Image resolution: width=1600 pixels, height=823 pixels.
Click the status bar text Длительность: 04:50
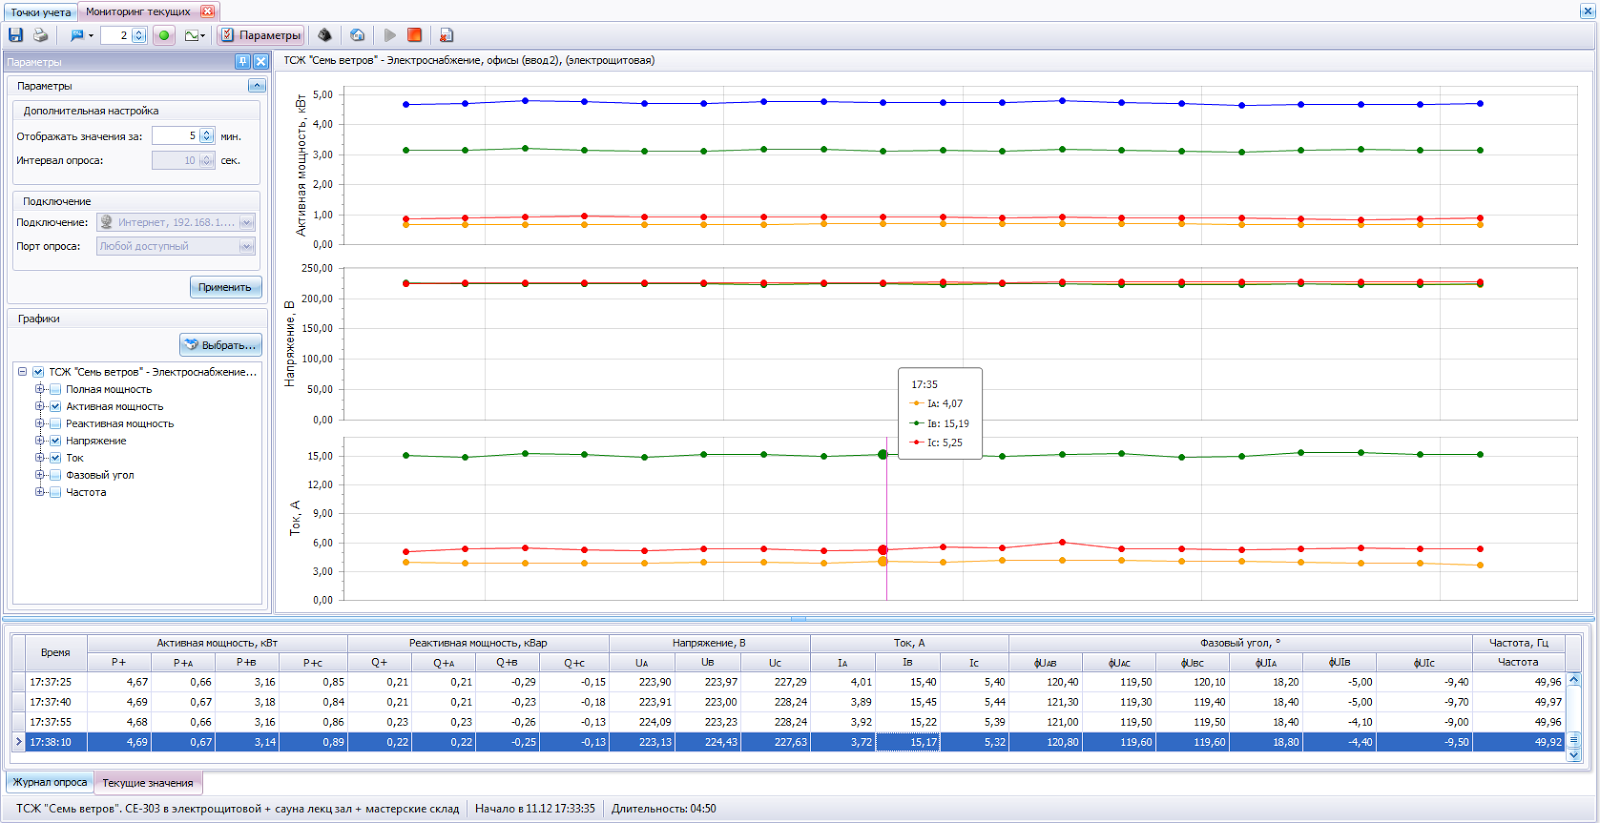click(x=664, y=808)
